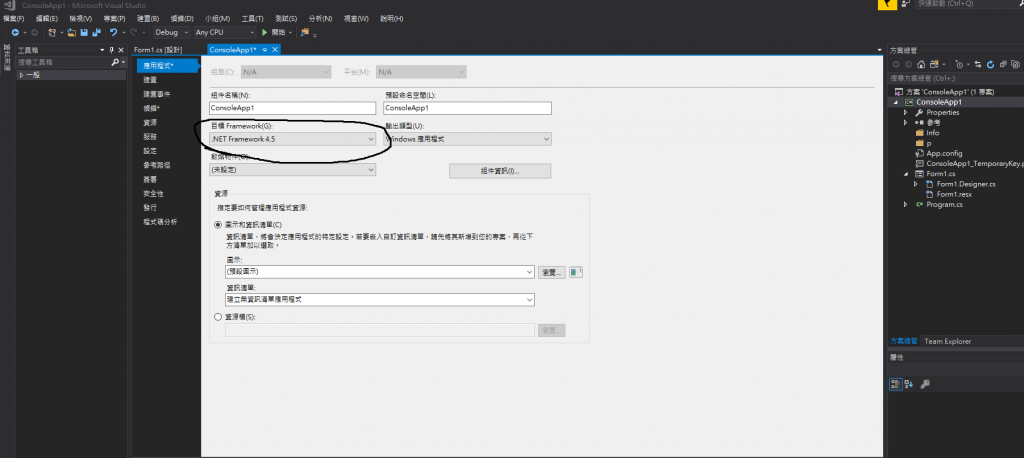Click the Solution Explorer search field
Screen dimensions: 1024x458
(x=956, y=78)
